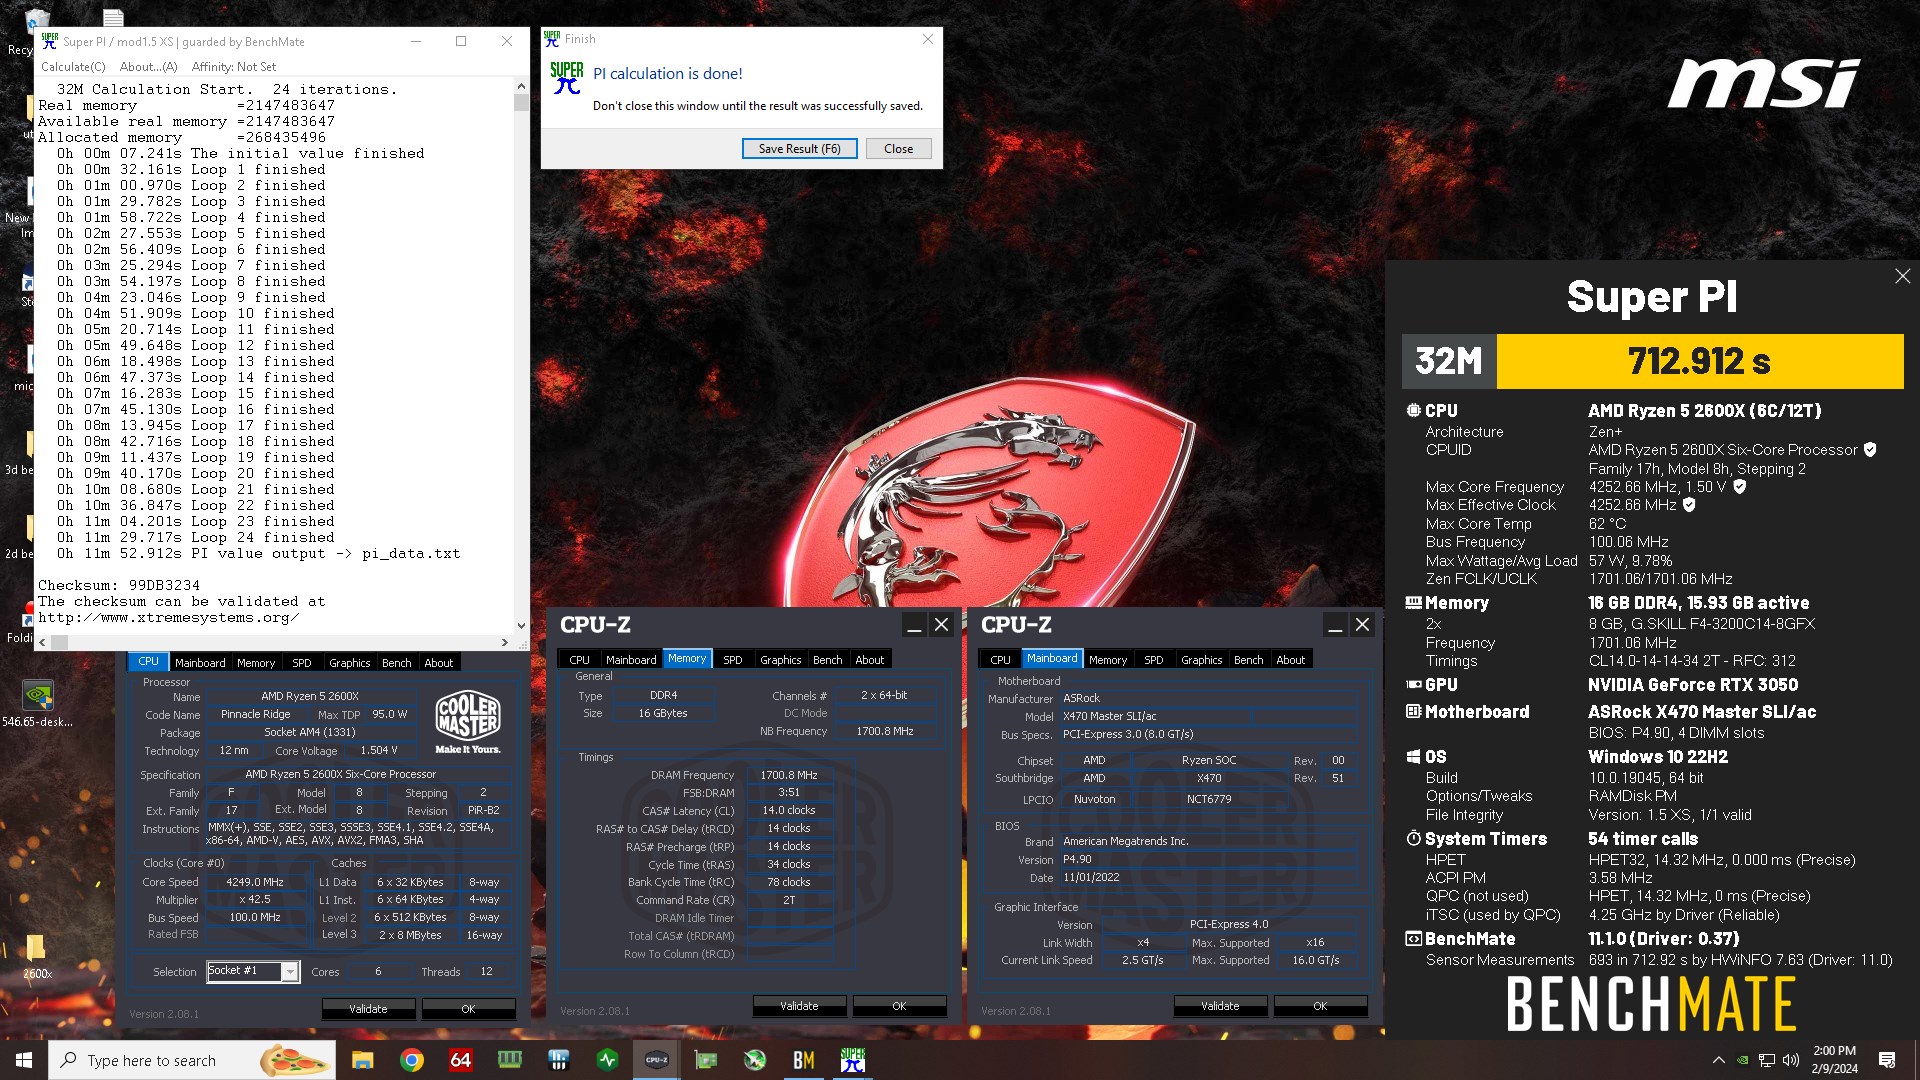
Task: Open the green X sphere taskbar icon
Action: (x=755, y=1060)
